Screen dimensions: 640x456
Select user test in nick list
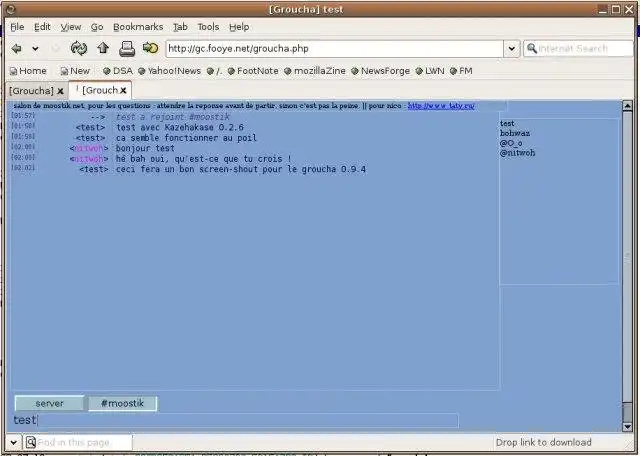pyautogui.click(x=507, y=123)
